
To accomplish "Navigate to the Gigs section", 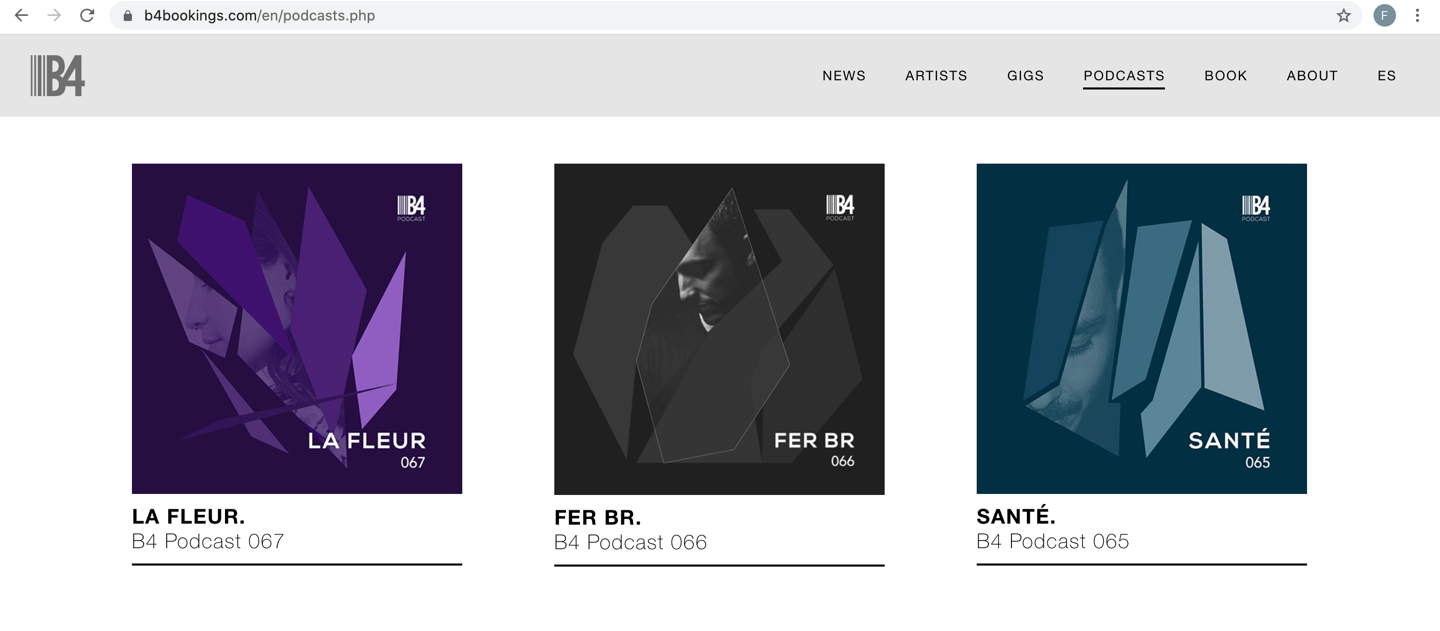I will coord(1025,76).
